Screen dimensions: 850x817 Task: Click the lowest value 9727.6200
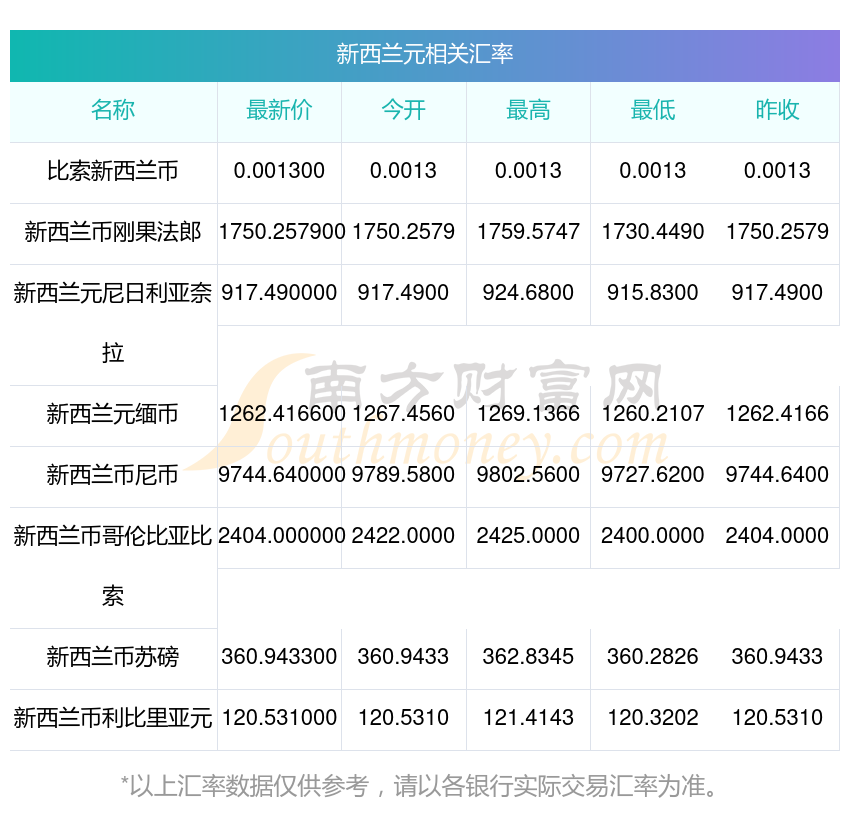(653, 475)
